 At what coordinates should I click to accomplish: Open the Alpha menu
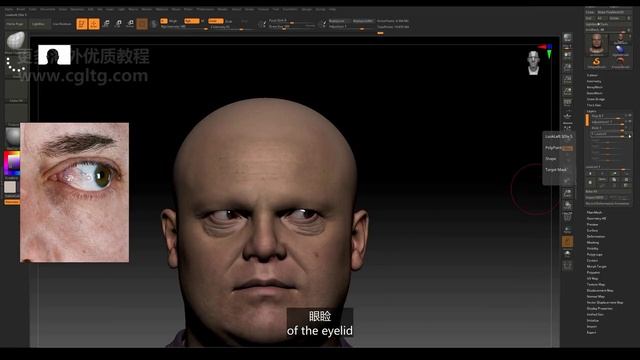tap(9, 9)
